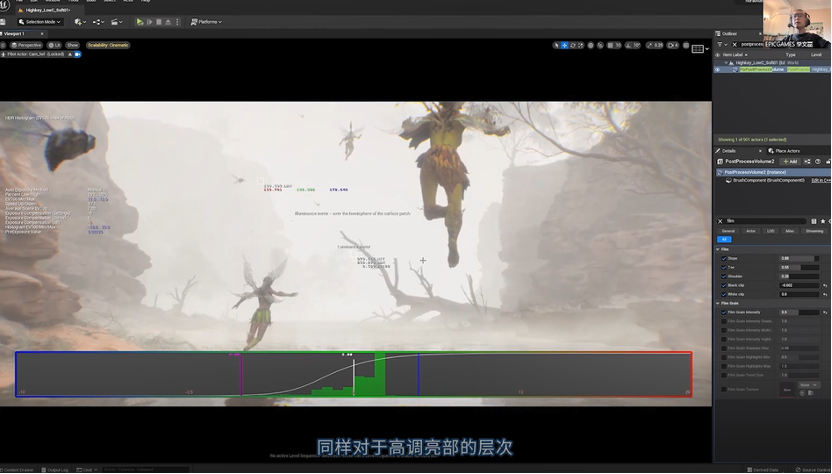
Task: Open Details property matrix grid icon
Action: 814,221
